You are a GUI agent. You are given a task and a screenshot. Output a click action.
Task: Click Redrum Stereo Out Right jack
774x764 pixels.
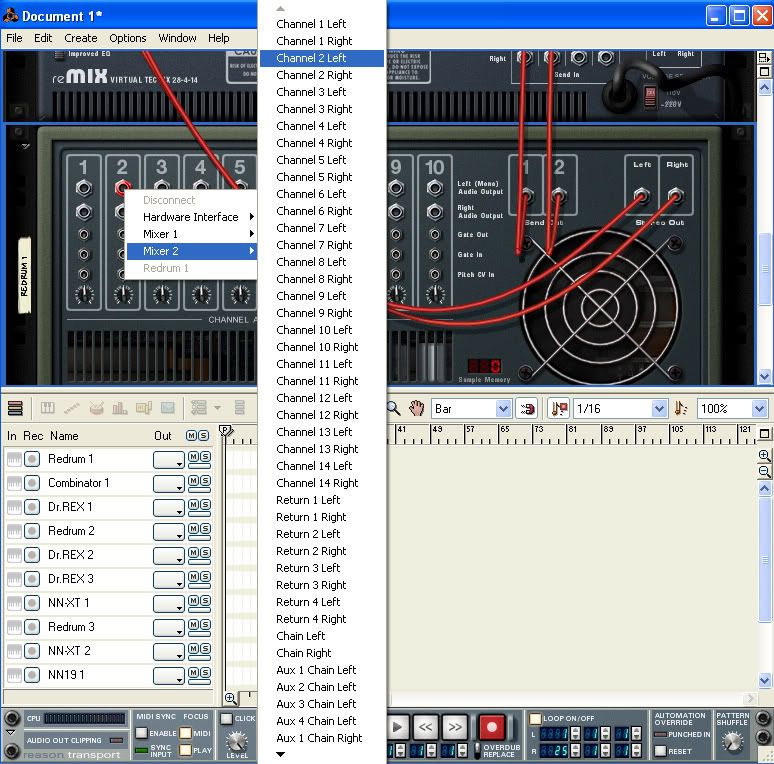coord(676,195)
